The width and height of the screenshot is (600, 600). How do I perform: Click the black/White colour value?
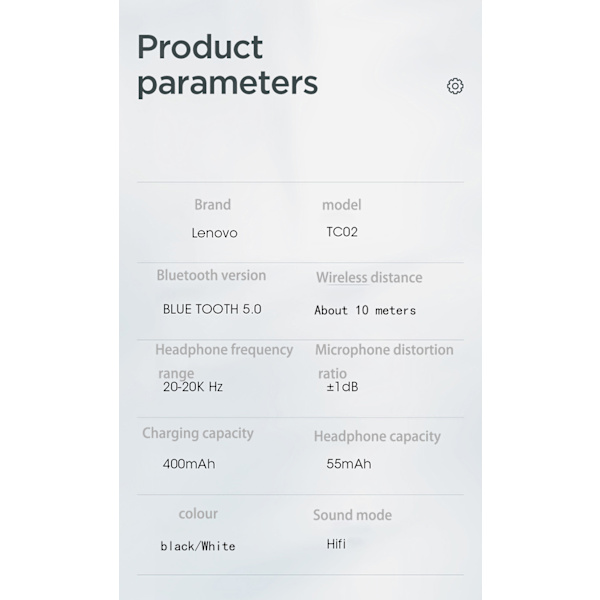198,546
